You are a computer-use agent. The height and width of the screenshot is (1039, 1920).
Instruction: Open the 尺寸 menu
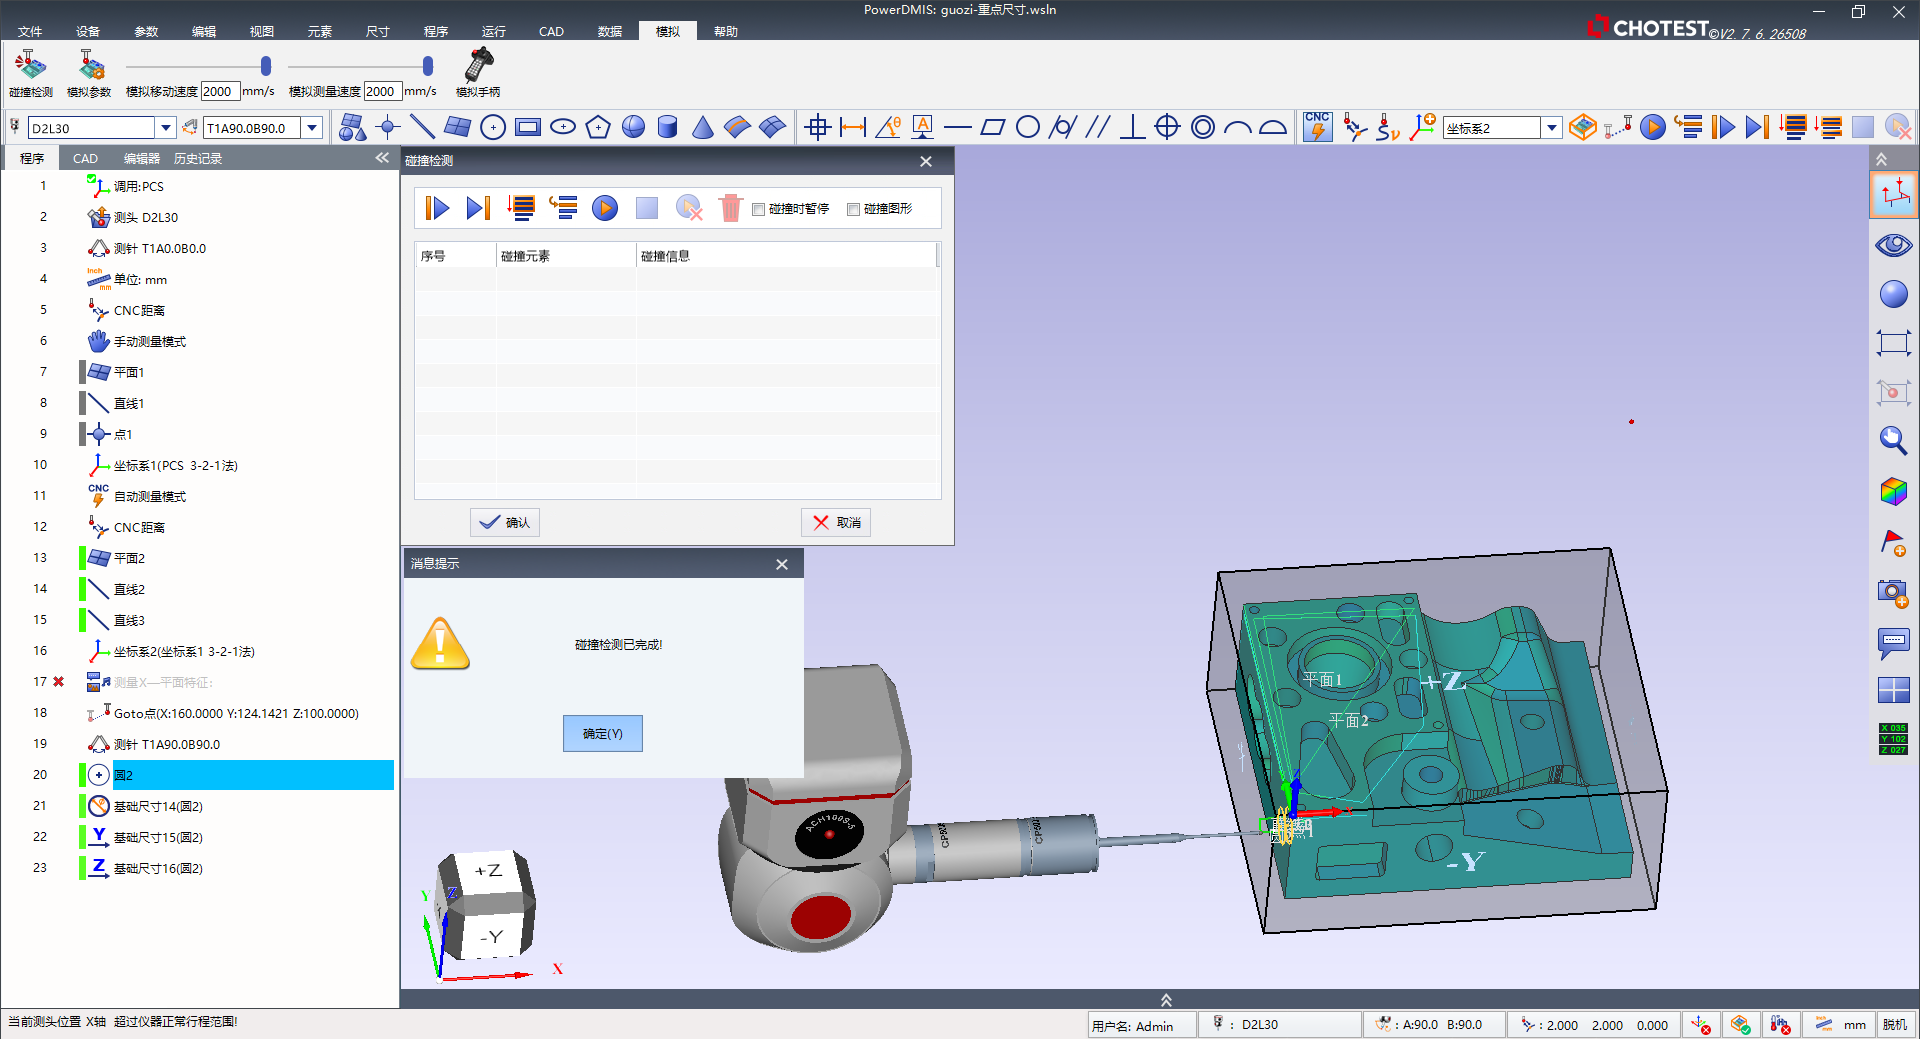point(378,32)
